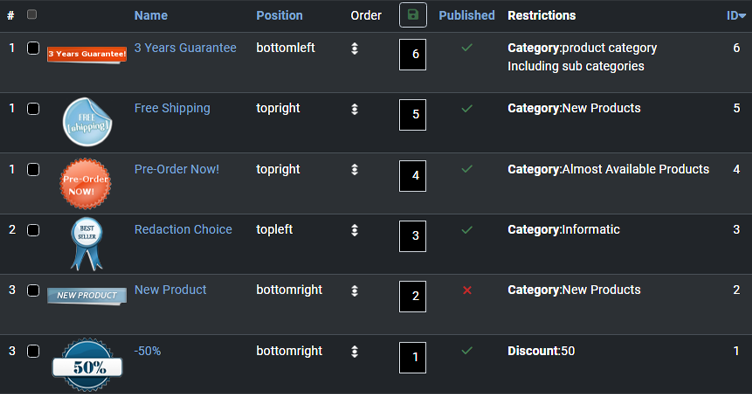This screenshot has height=394, width=752.
Task: Sort the table by Name column
Action: click(x=151, y=15)
